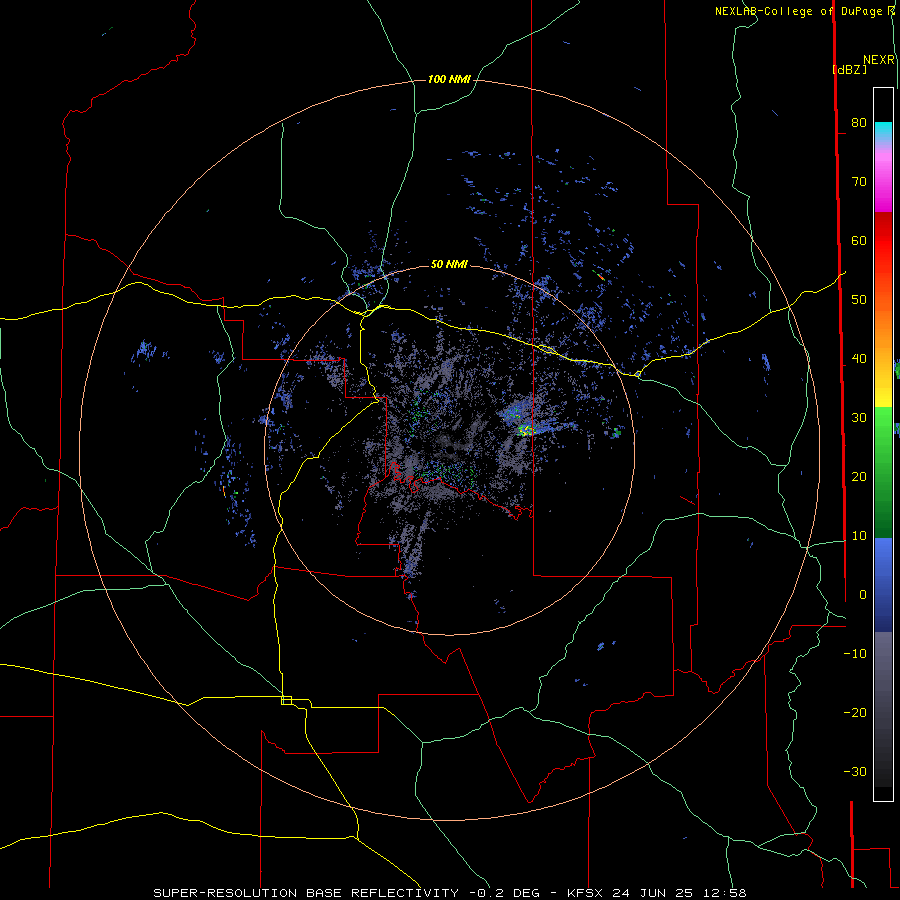Click the NEXR label above the scale
This screenshot has width=900, height=900.
[x=878, y=60]
